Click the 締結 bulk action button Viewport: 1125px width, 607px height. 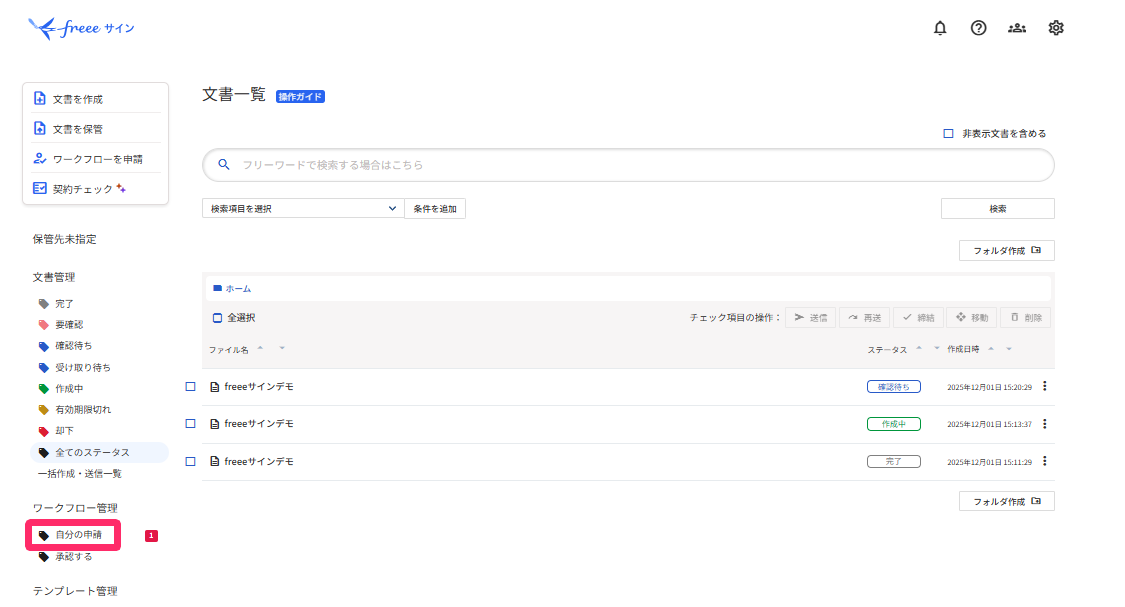[918, 318]
